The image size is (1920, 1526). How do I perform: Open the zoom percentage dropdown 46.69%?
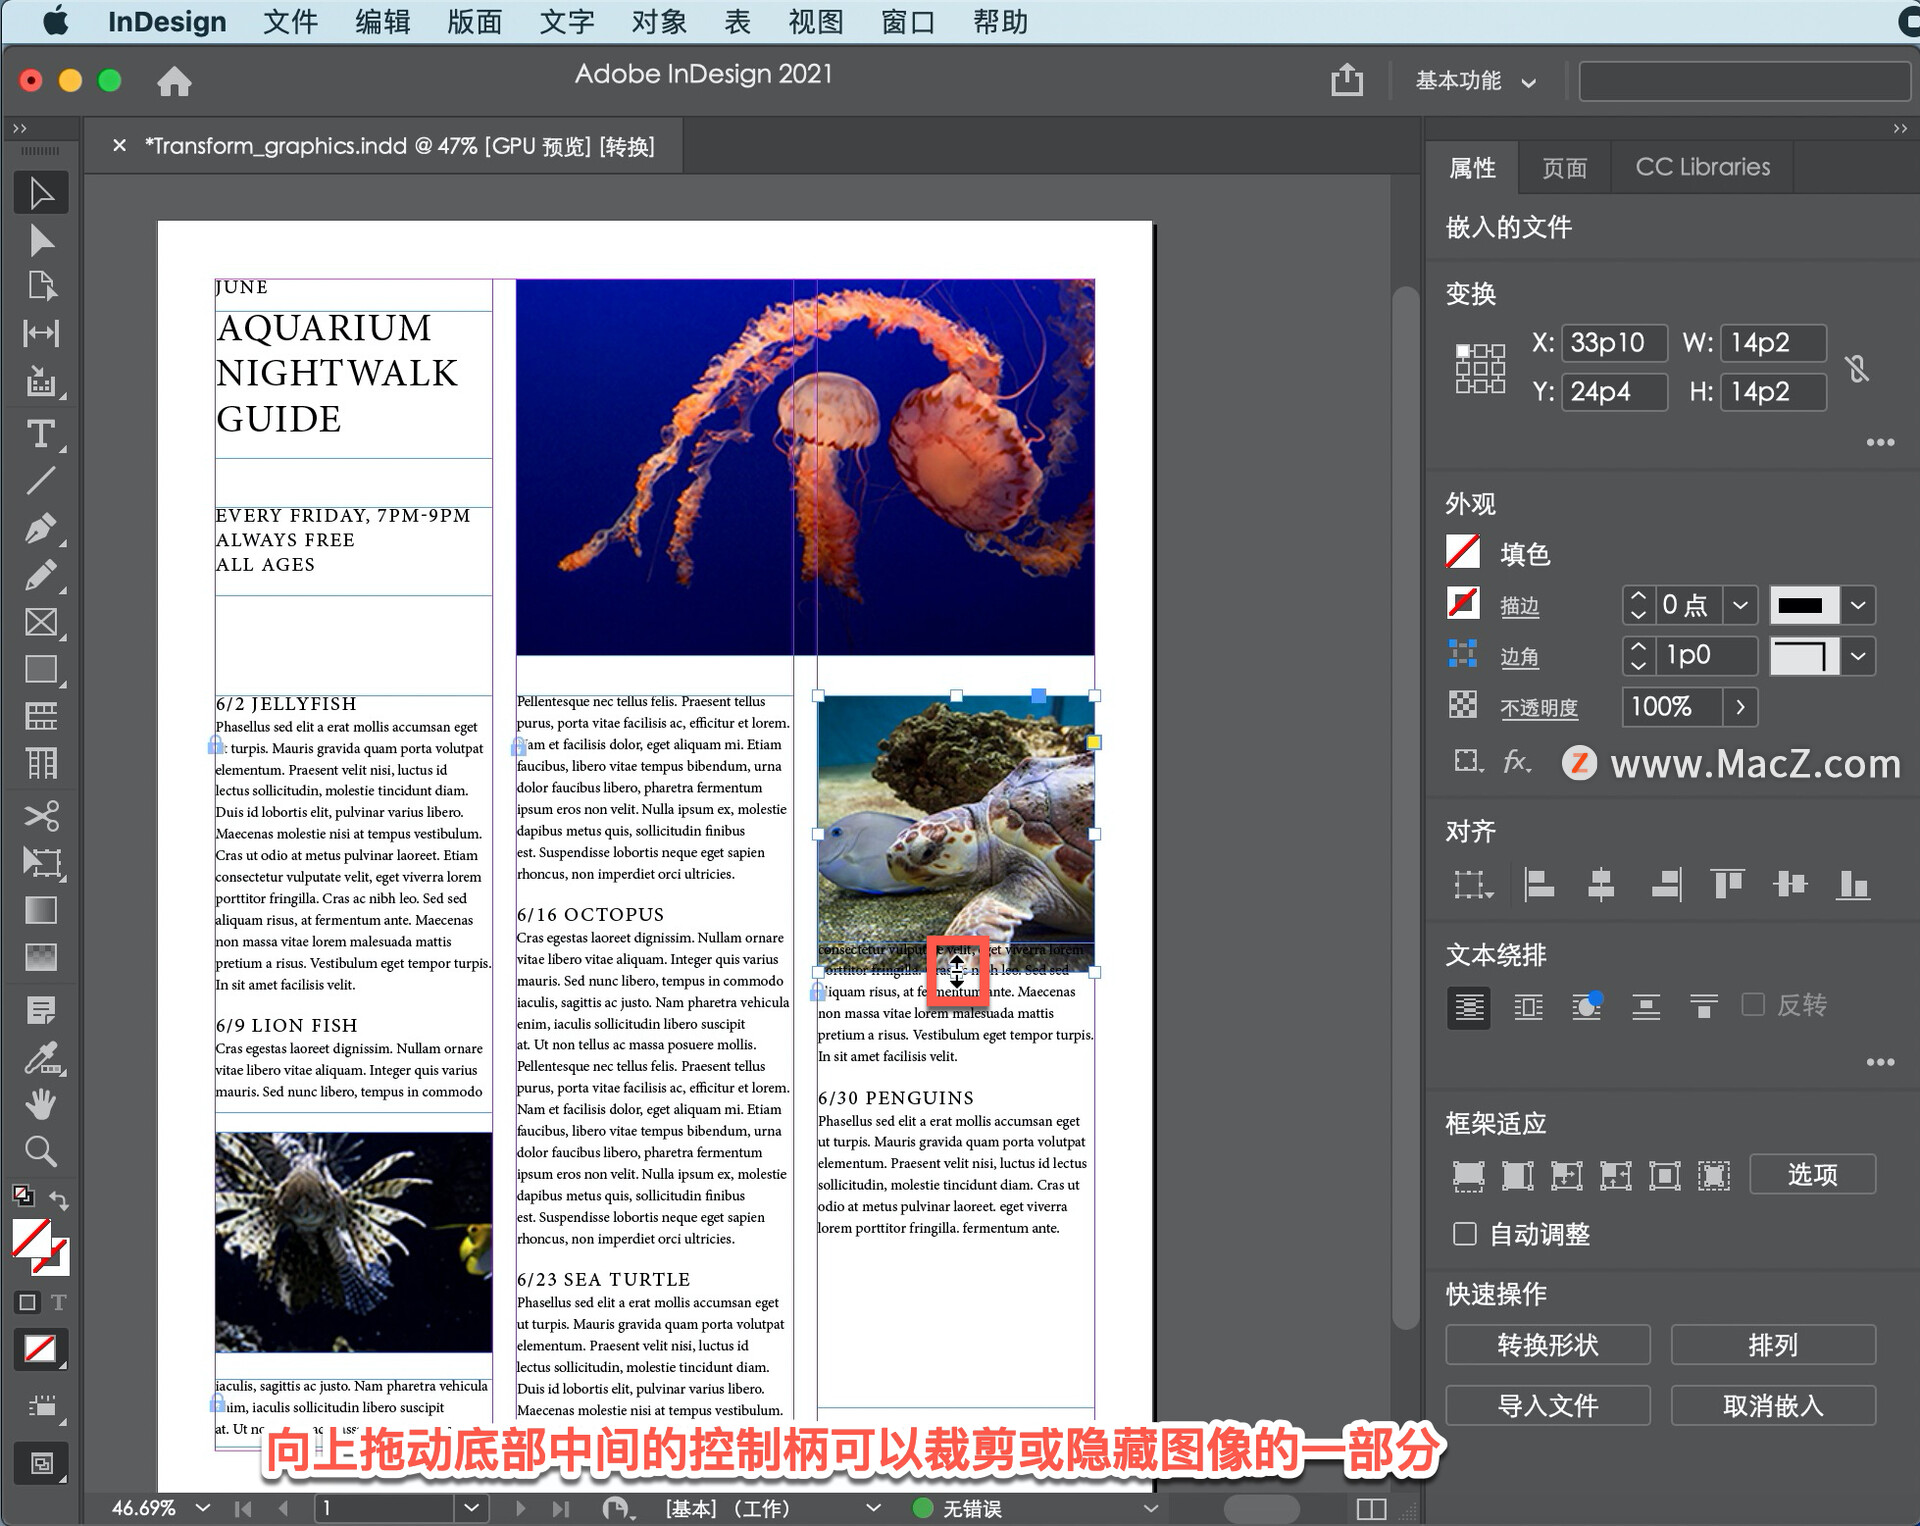tap(204, 1507)
